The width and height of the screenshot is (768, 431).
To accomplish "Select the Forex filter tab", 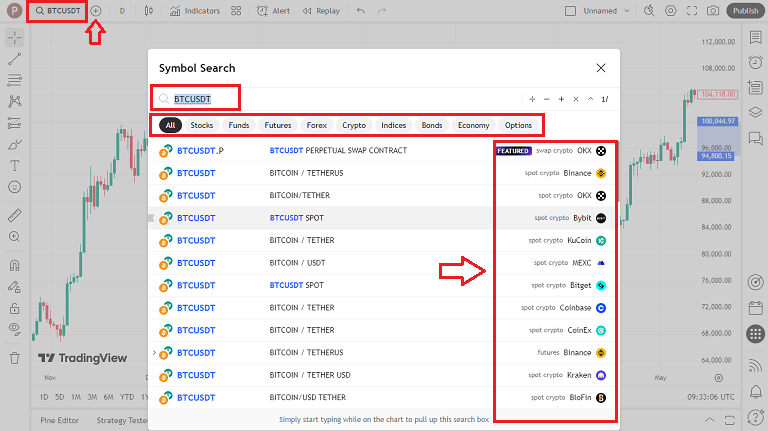I will [x=316, y=125].
